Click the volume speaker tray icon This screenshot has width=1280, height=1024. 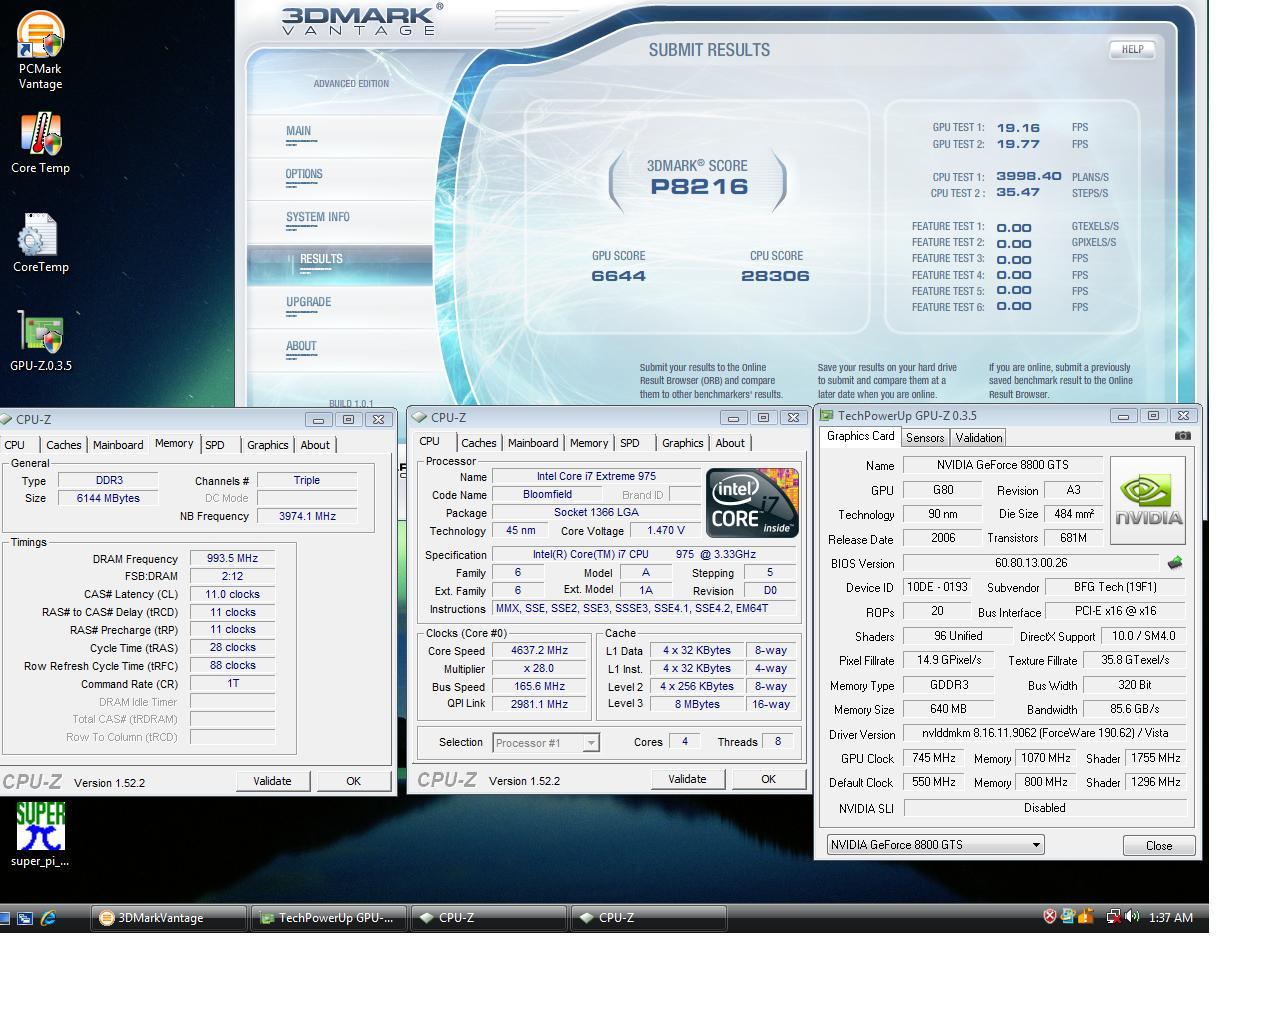[1131, 916]
